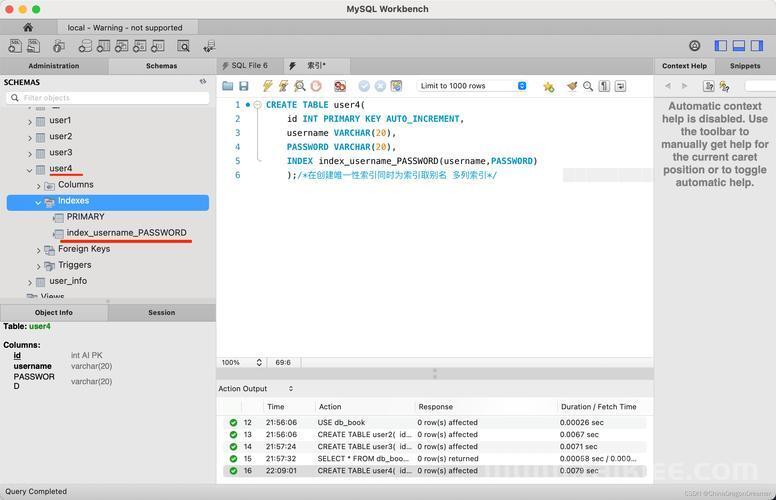Refresh schemas list icon
Screen dimensions: 776x500
(203, 81)
